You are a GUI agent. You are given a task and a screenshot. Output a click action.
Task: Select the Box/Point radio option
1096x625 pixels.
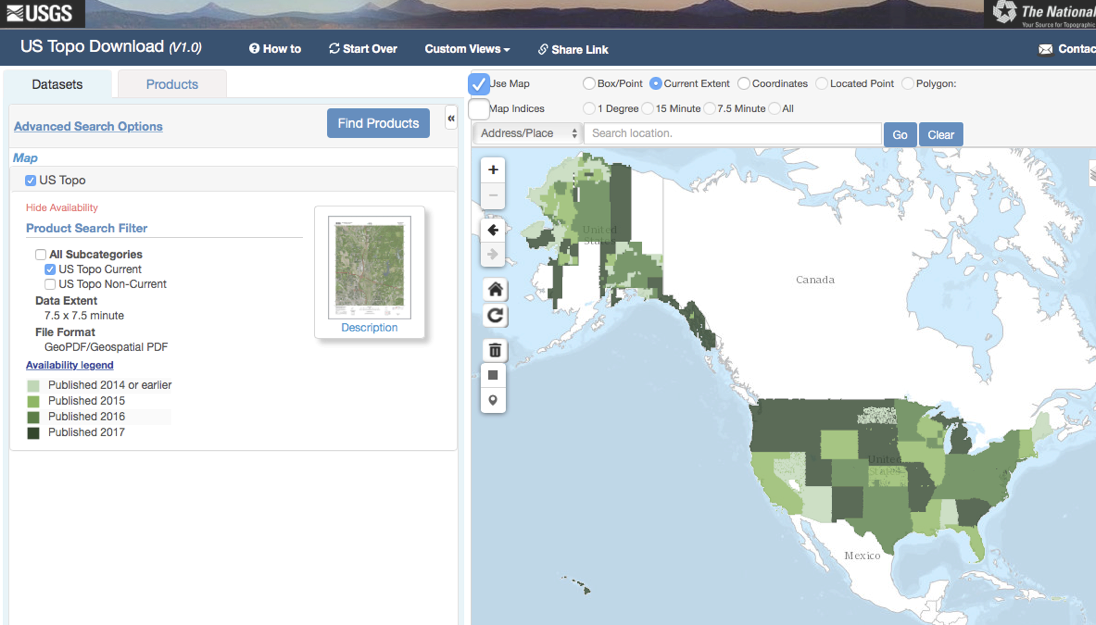point(589,84)
